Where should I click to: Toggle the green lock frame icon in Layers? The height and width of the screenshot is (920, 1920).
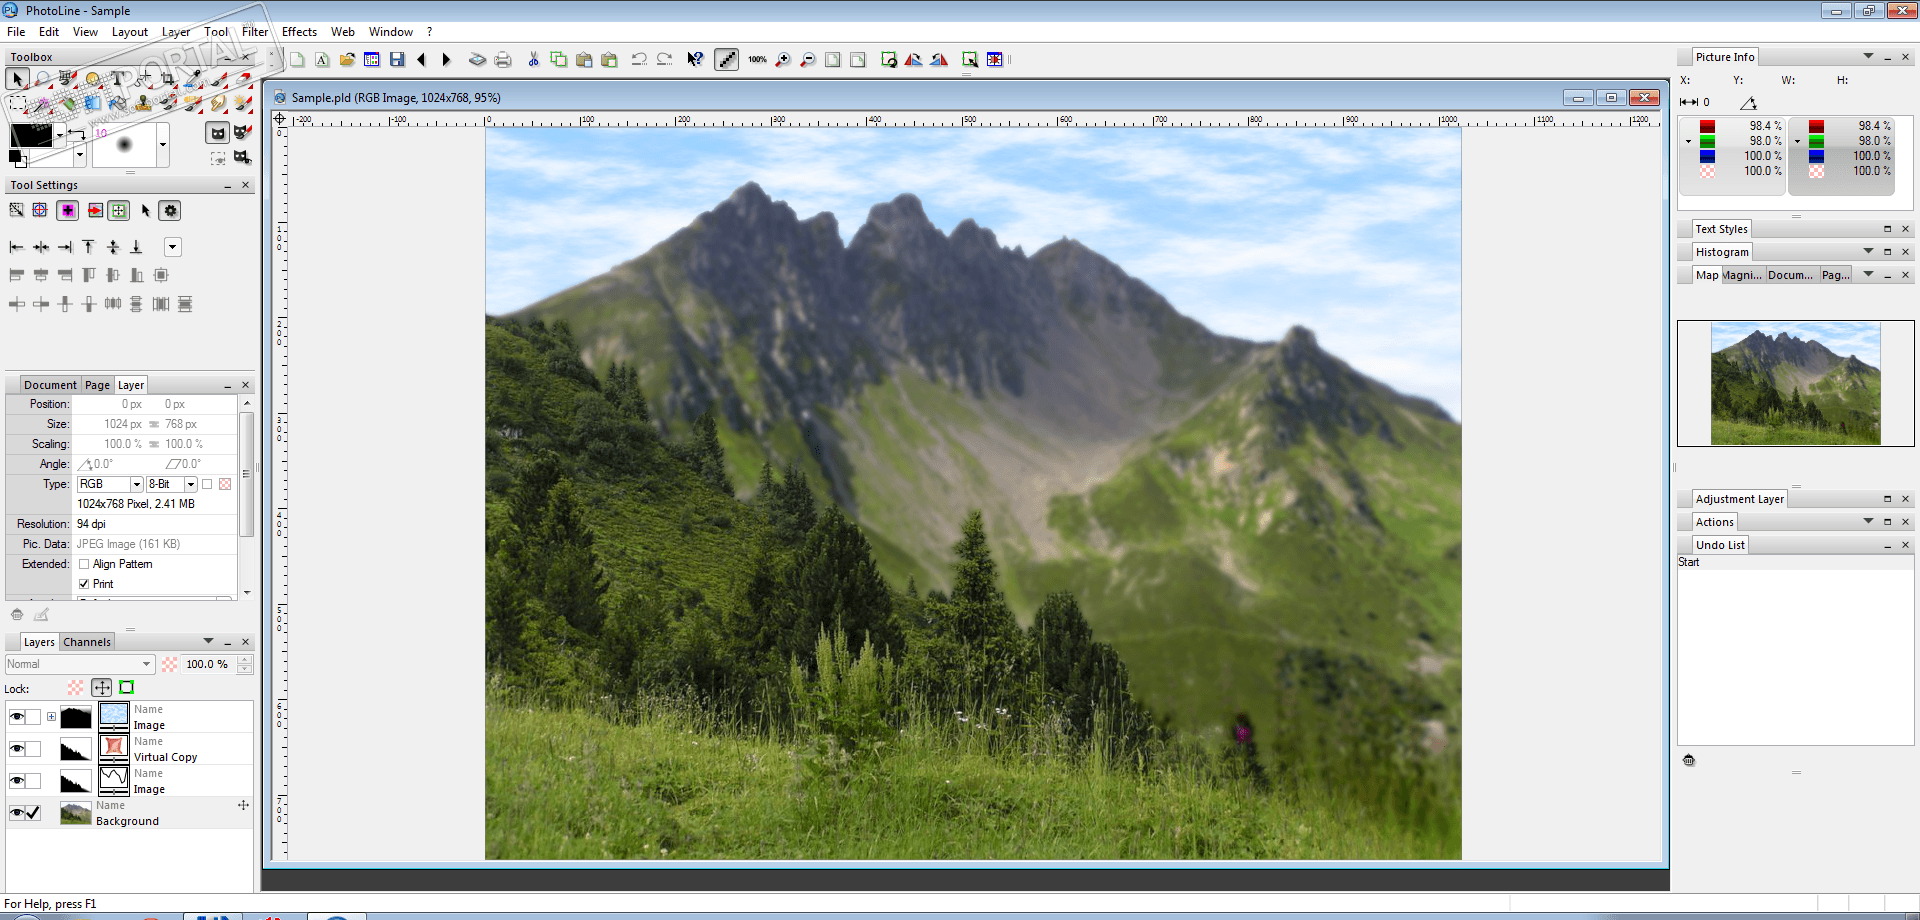click(127, 688)
